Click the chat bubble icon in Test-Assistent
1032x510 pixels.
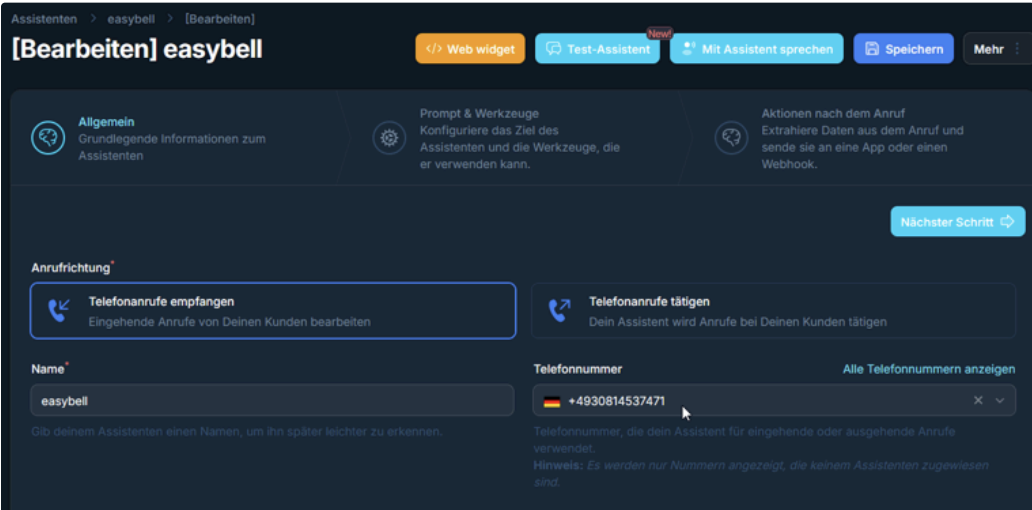coord(554,49)
